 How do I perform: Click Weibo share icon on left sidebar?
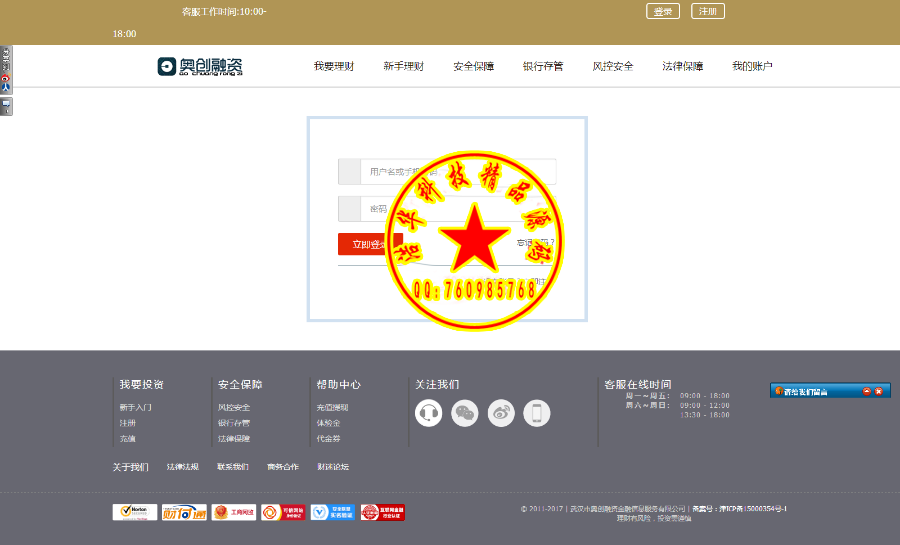pos(6,77)
